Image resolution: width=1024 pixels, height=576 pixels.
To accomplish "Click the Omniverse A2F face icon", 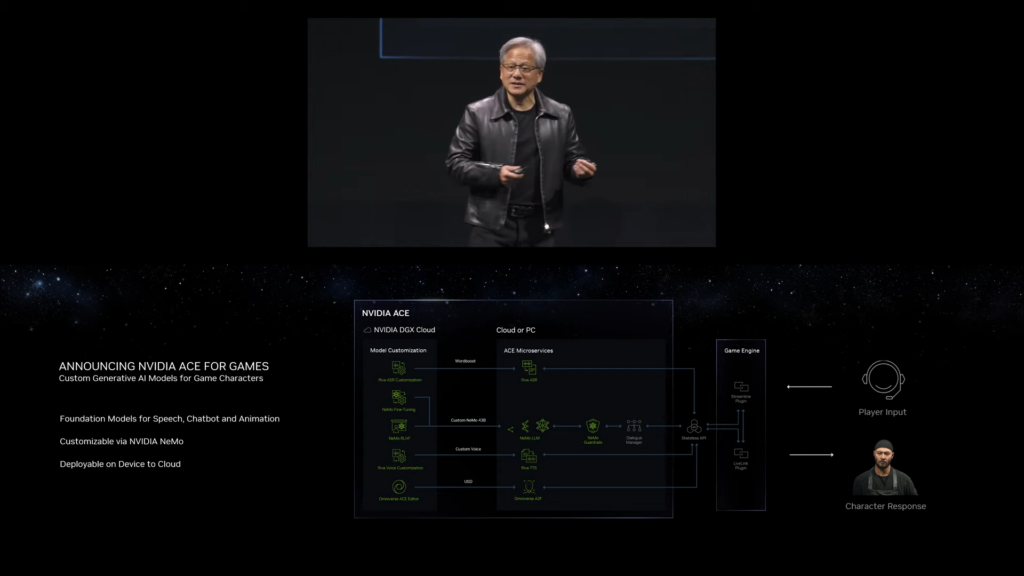I will coord(528,486).
